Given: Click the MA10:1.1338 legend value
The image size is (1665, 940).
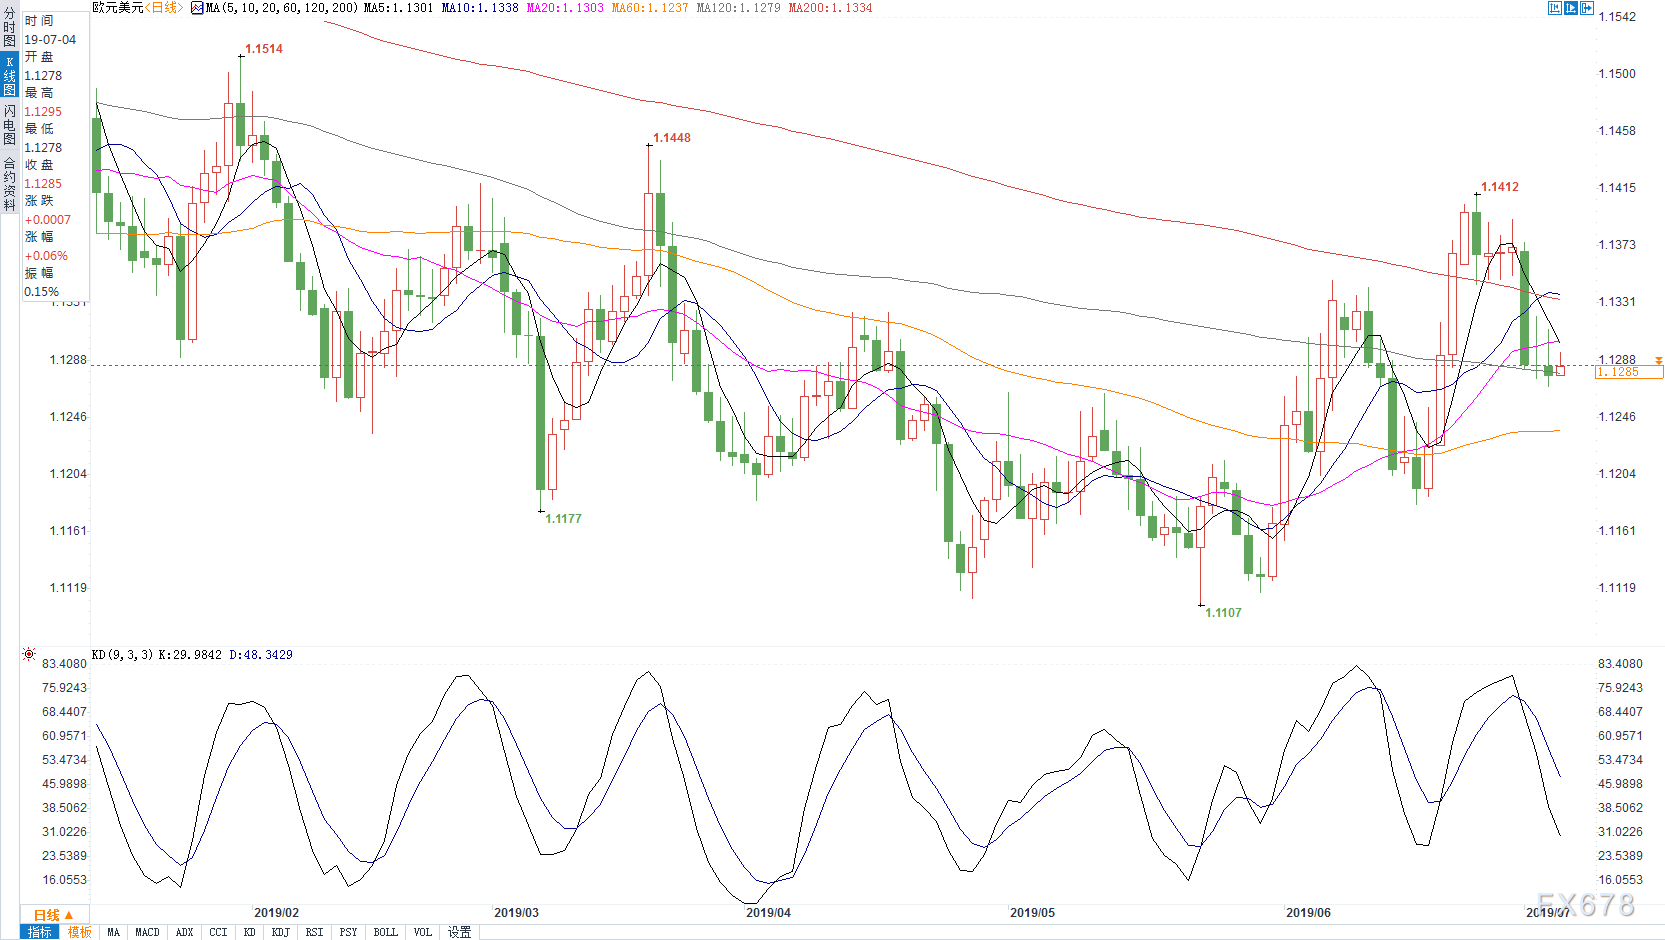Looking at the screenshot, I should 480,8.
